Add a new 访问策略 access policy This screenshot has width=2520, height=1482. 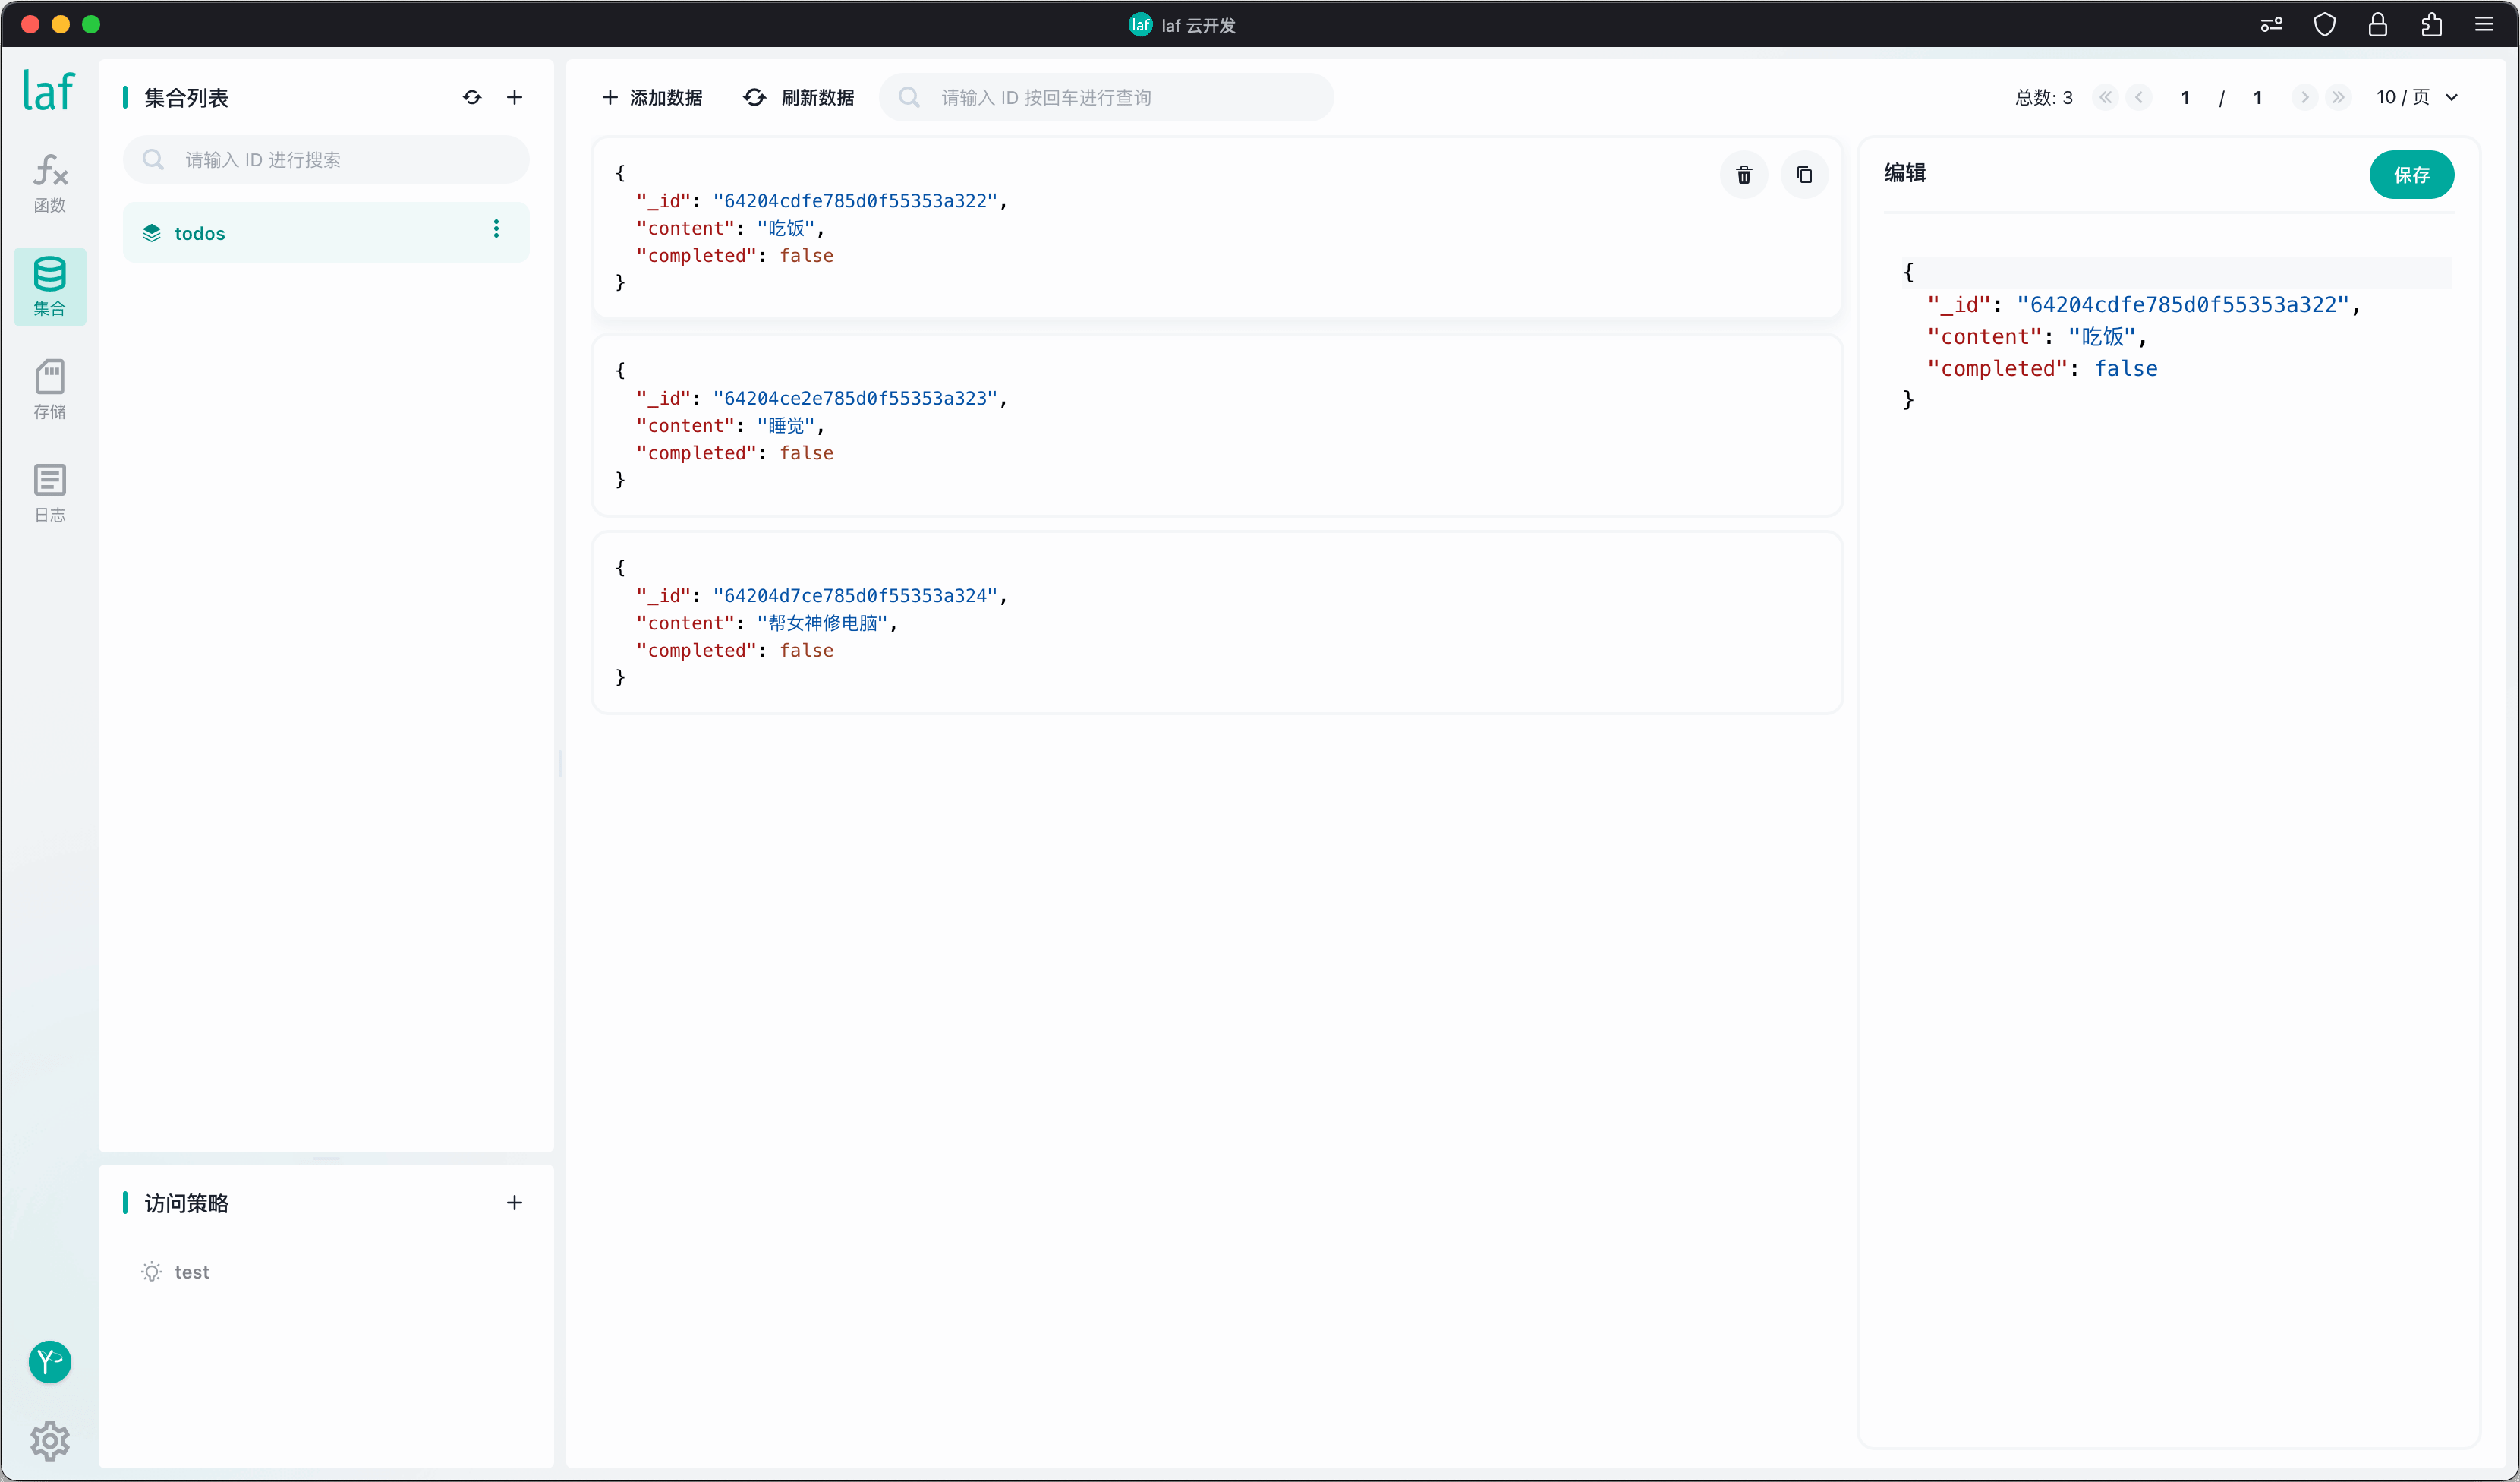pos(514,1202)
